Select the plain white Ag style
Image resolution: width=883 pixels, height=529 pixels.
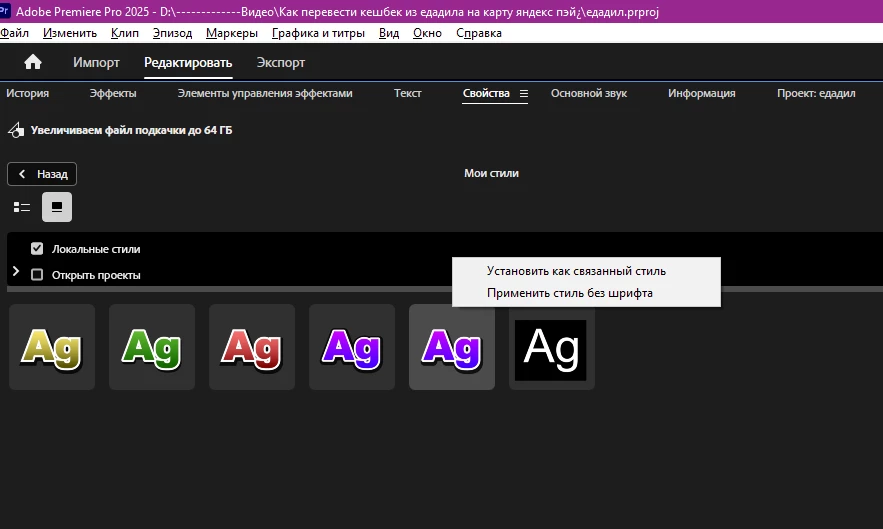click(552, 347)
